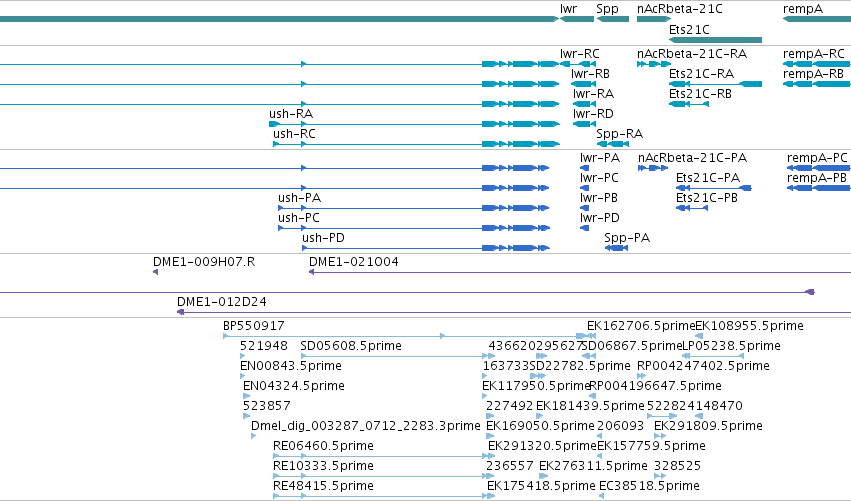Viewport: 851px width, 501px height.
Task: Click the lwr-PB protein label
Action: [599, 198]
